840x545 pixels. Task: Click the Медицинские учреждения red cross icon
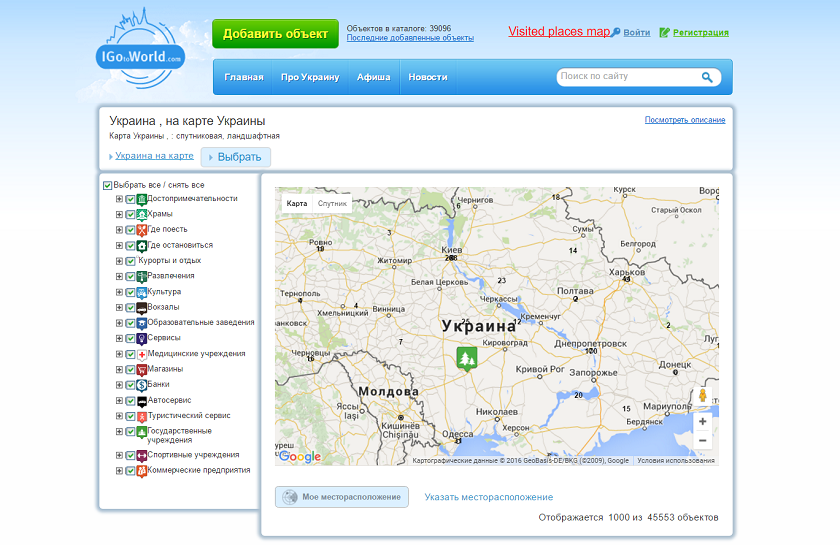point(141,354)
